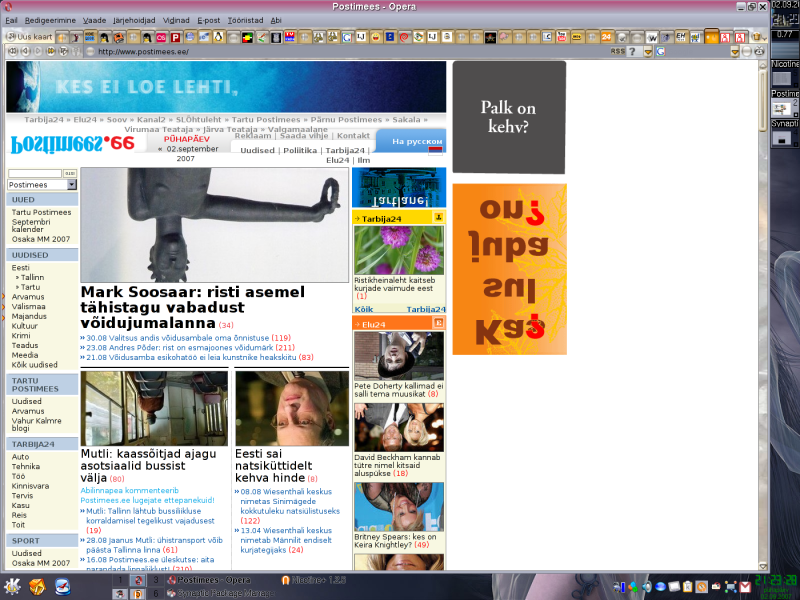Click the Russian language version tab
The height and width of the screenshot is (600, 800).
pos(417,141)
